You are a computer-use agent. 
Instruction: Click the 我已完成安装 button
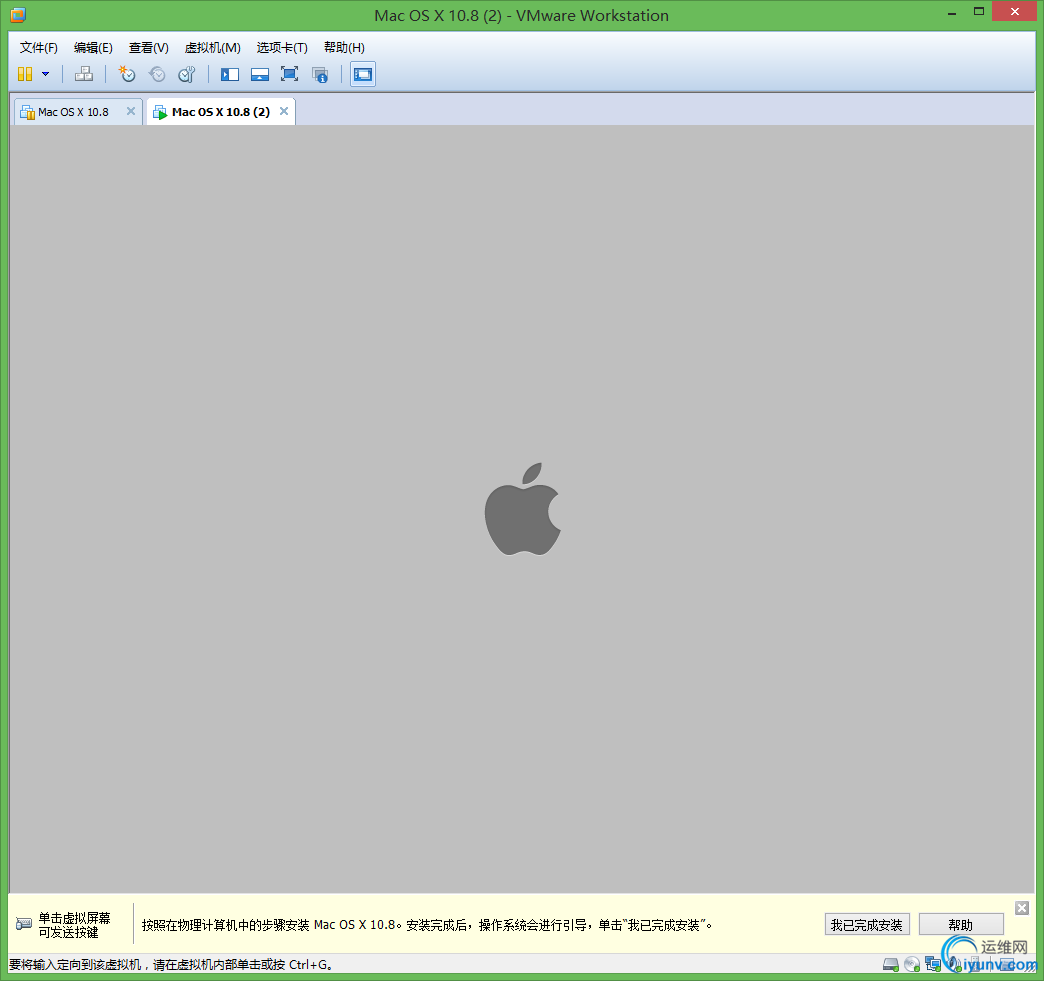(867, 924)
